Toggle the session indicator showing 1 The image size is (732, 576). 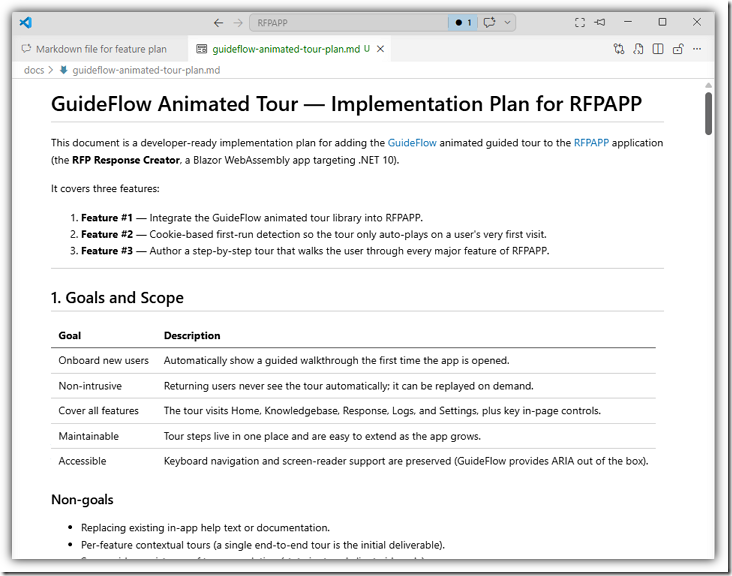463,22
